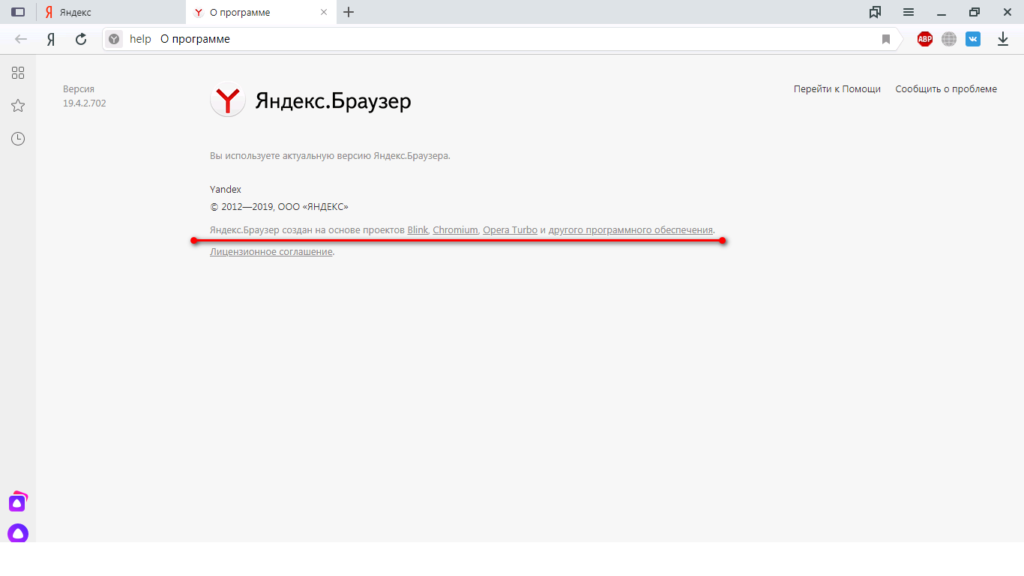
Task: Open bookmarks star icon in sidebar
Action: [x=18, y=106]
